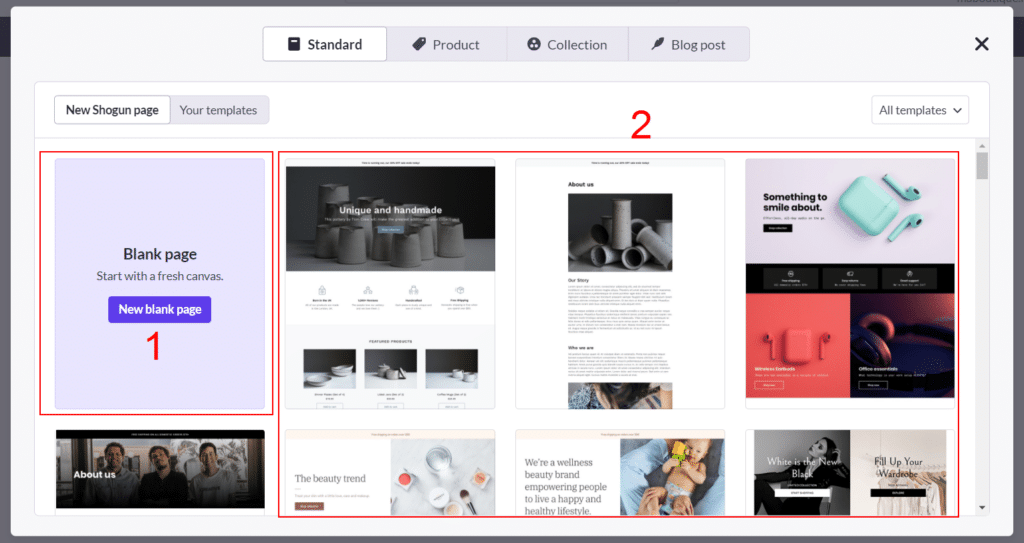The image size is (1024, 543).
Task: Click the template list scrollbar thumb
Action: [982, 166]
